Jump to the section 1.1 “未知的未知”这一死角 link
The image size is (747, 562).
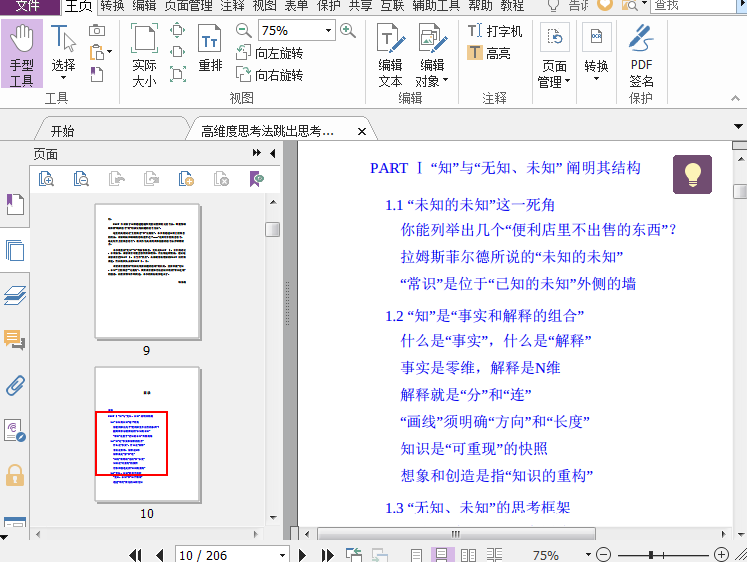click(470, 205)
